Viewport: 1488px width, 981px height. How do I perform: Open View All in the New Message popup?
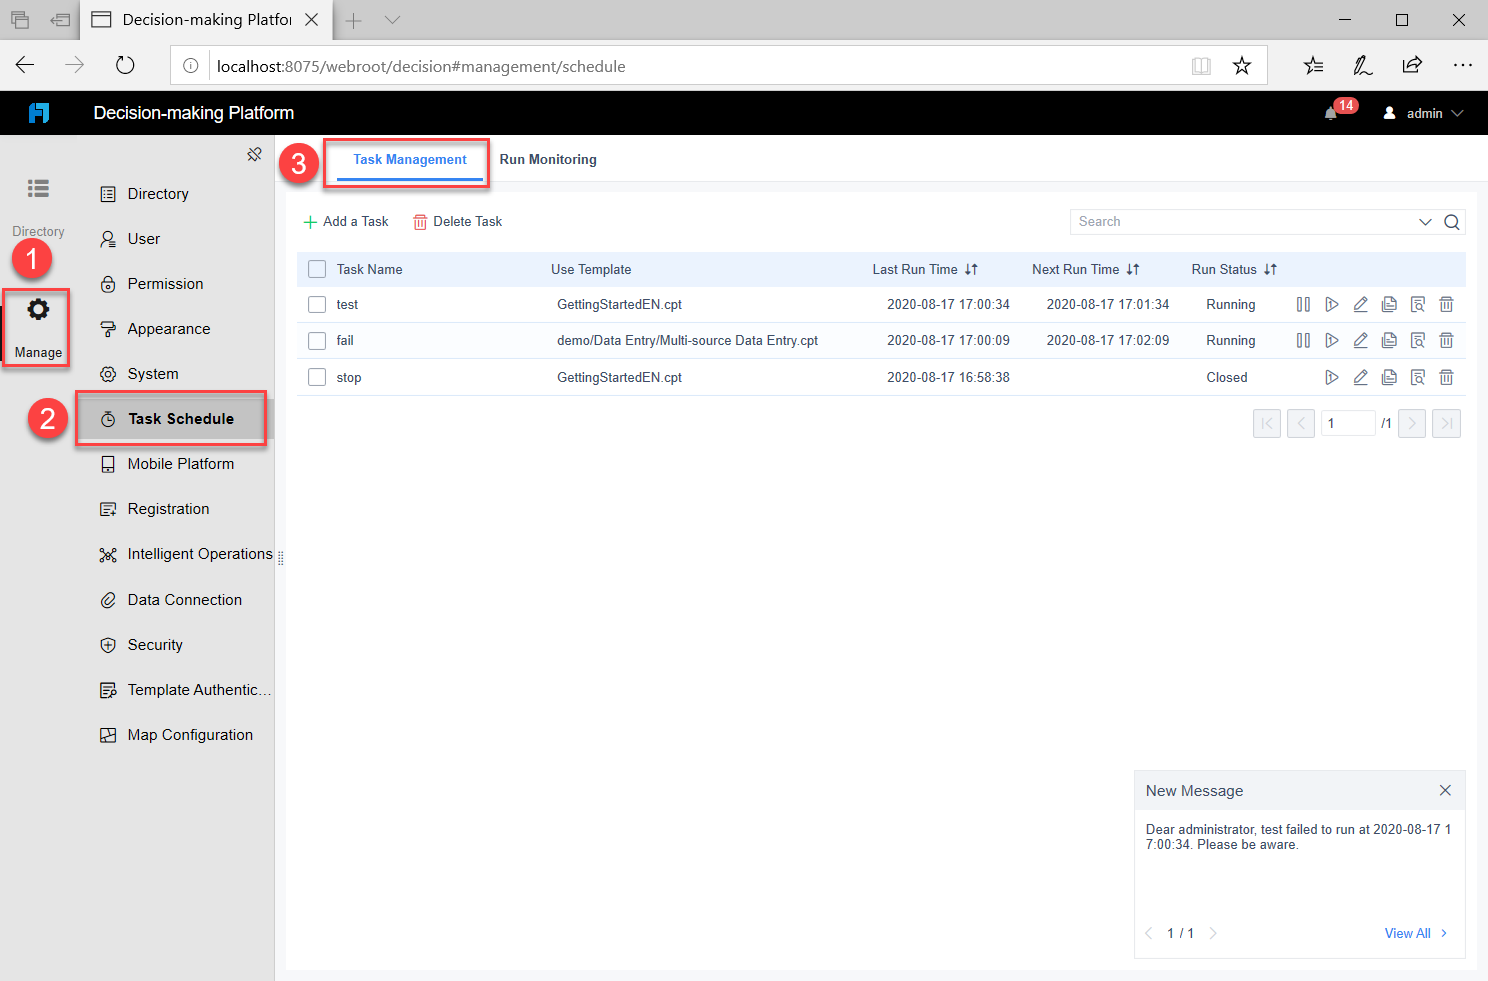pyautogui.click(x=1408, y=933)
